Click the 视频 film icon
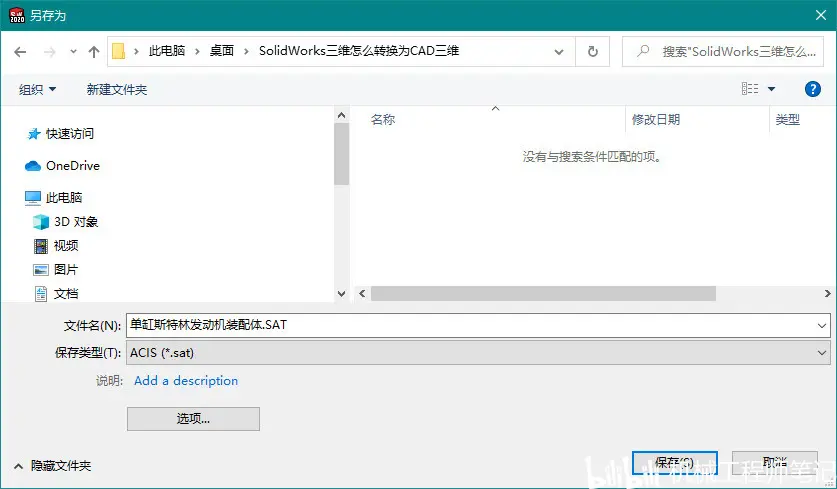 pyautogui.click(x=41, y=246)
